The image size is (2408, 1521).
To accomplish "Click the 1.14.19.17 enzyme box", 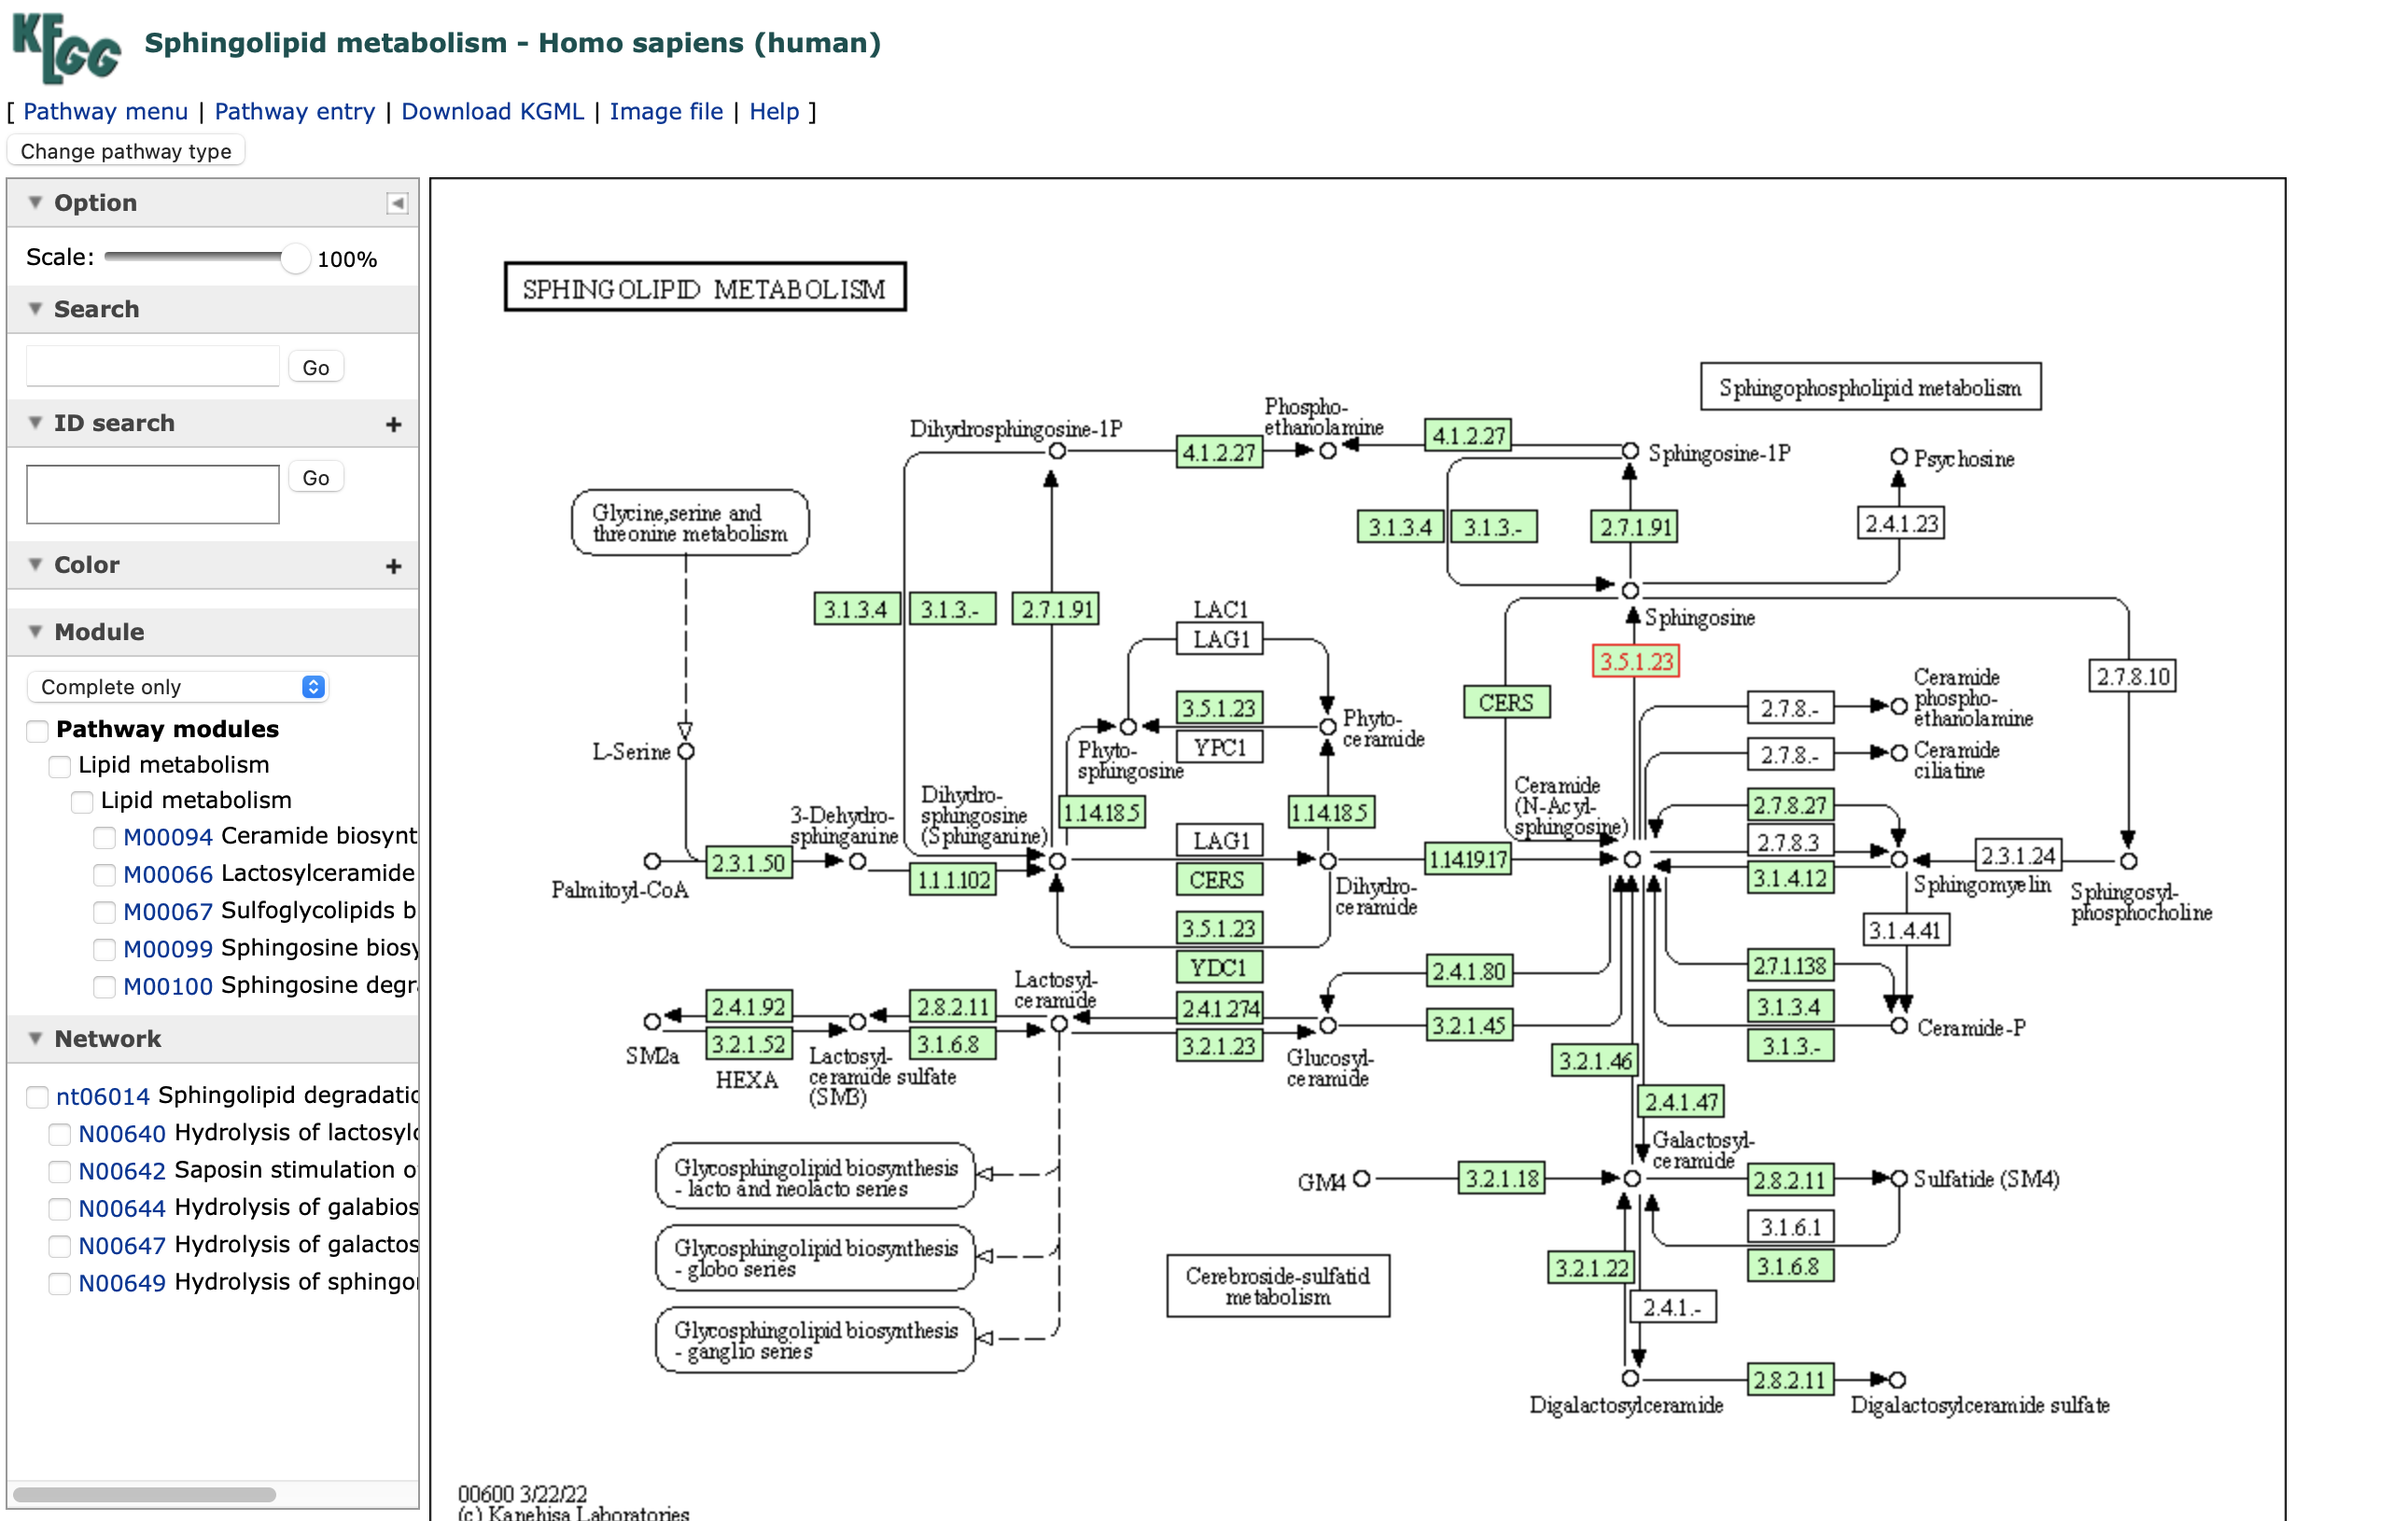I will (x=1468, y=858).
